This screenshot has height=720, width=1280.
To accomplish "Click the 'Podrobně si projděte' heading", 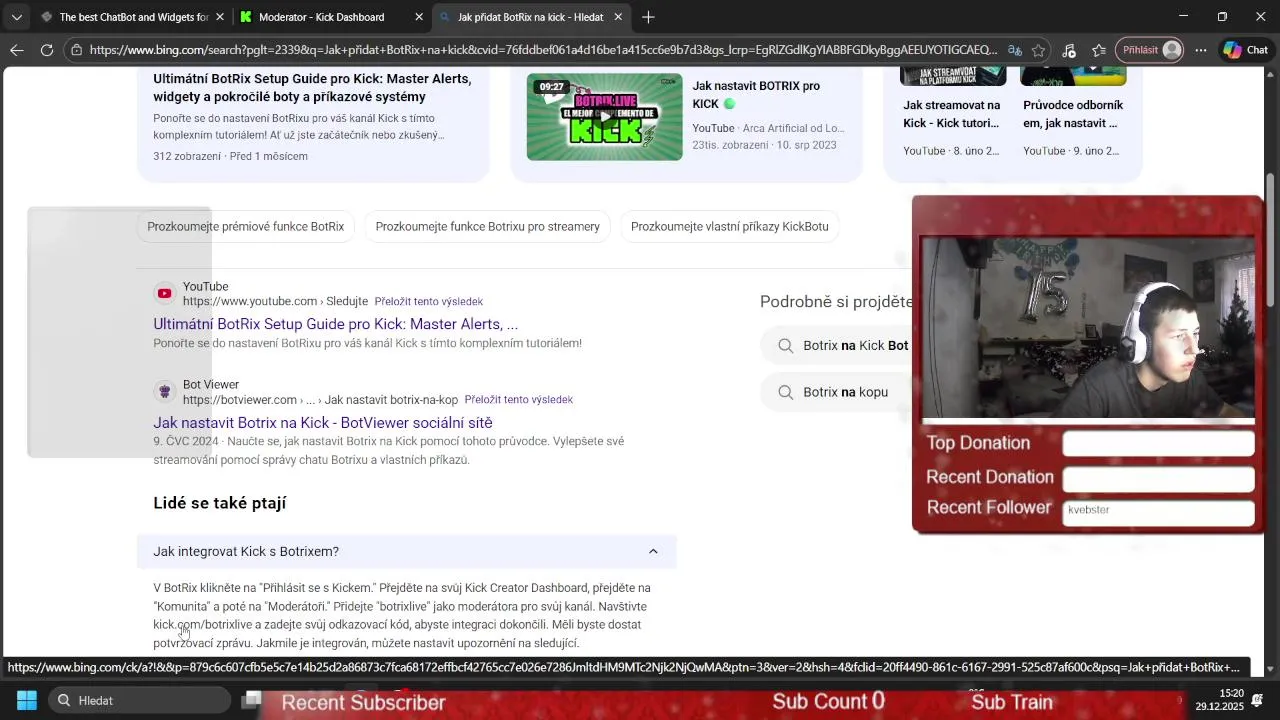I will point(836,301).
